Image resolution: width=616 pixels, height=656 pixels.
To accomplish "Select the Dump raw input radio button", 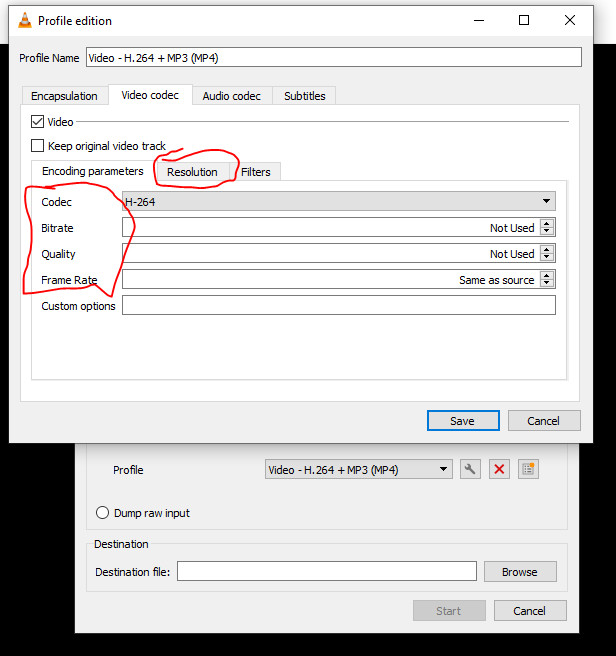I will [x=102, y=513].
